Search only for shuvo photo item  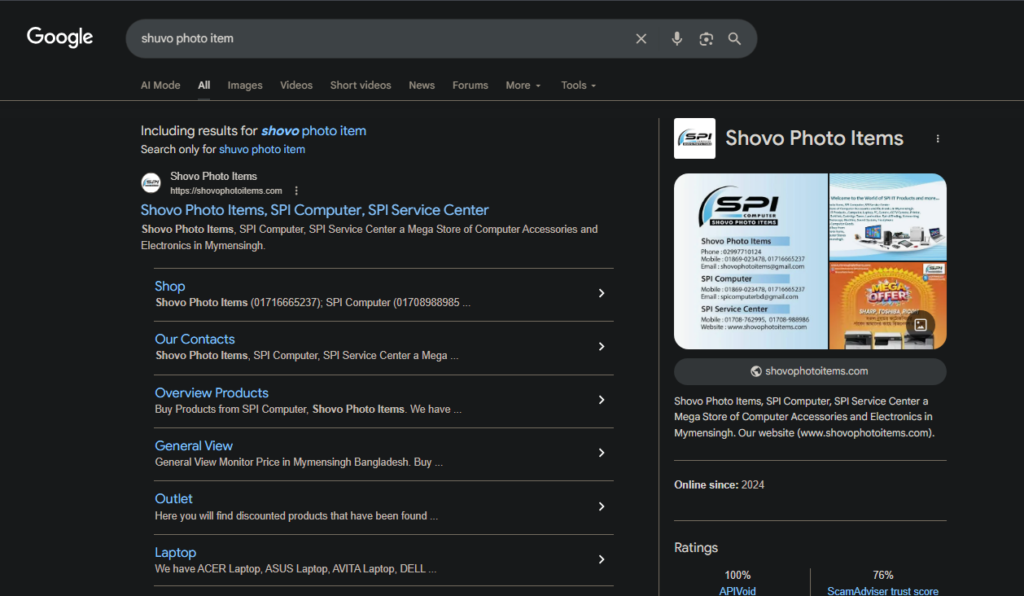tap(262, 149)
